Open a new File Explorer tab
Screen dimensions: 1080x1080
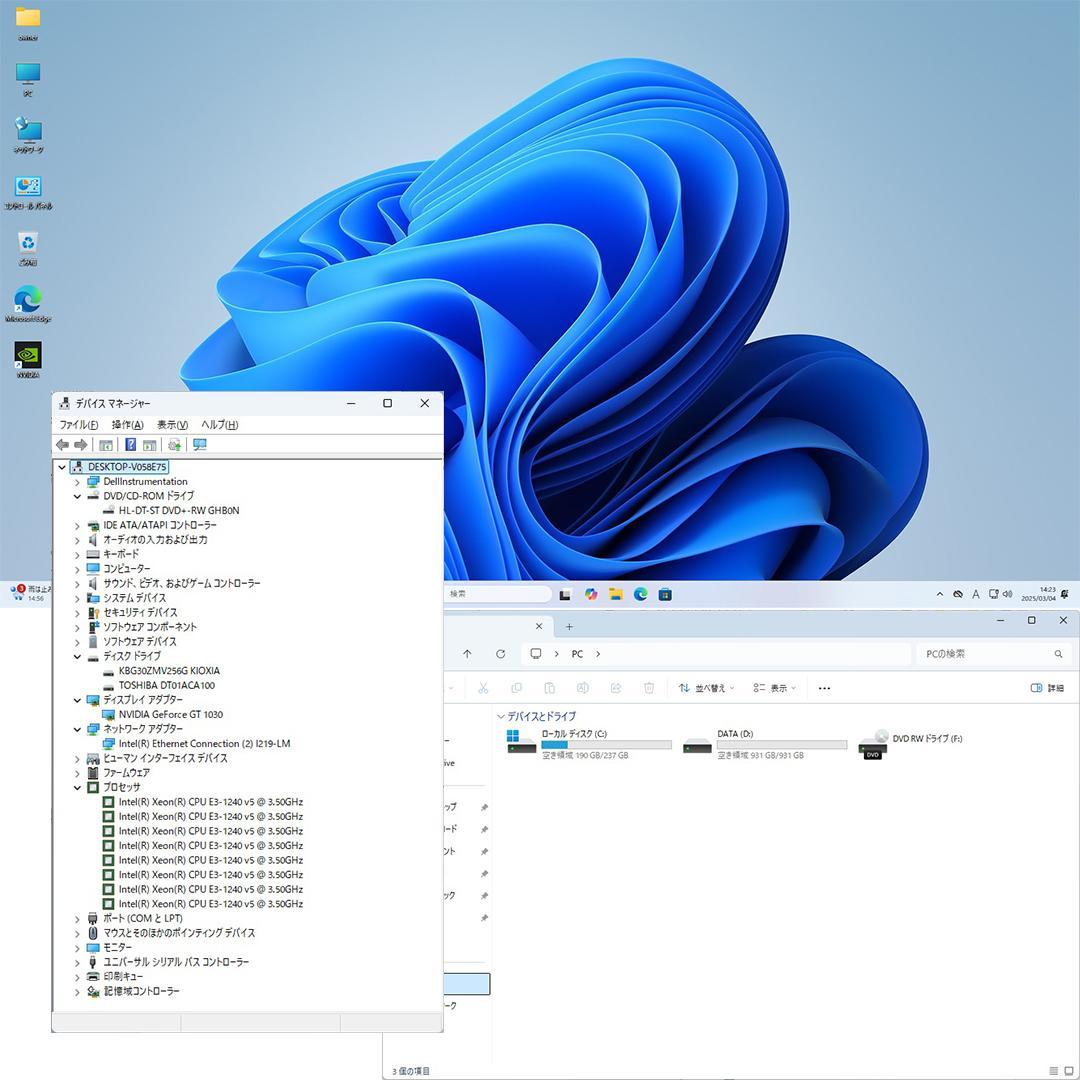(569, 627)
